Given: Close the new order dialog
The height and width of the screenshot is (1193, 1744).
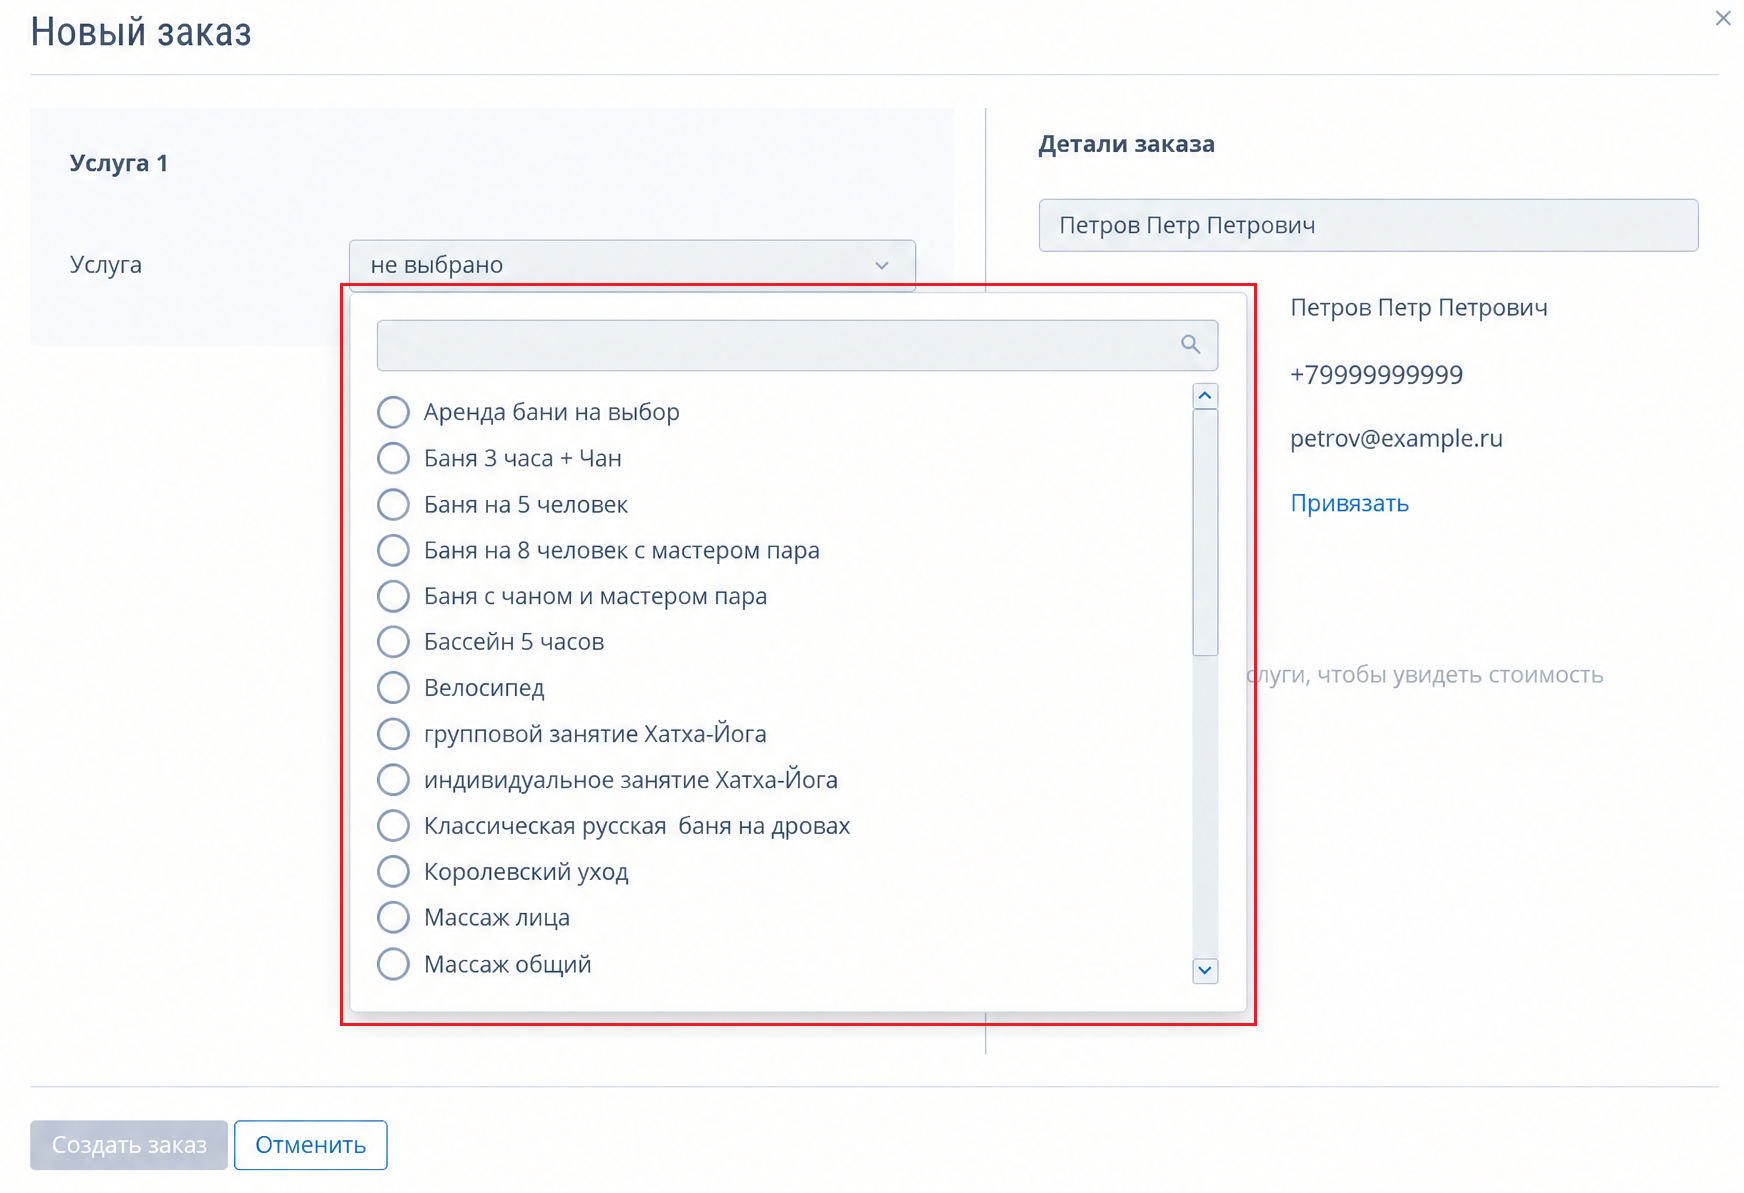Looking at the screenshot, I should tap(1723, 18).
